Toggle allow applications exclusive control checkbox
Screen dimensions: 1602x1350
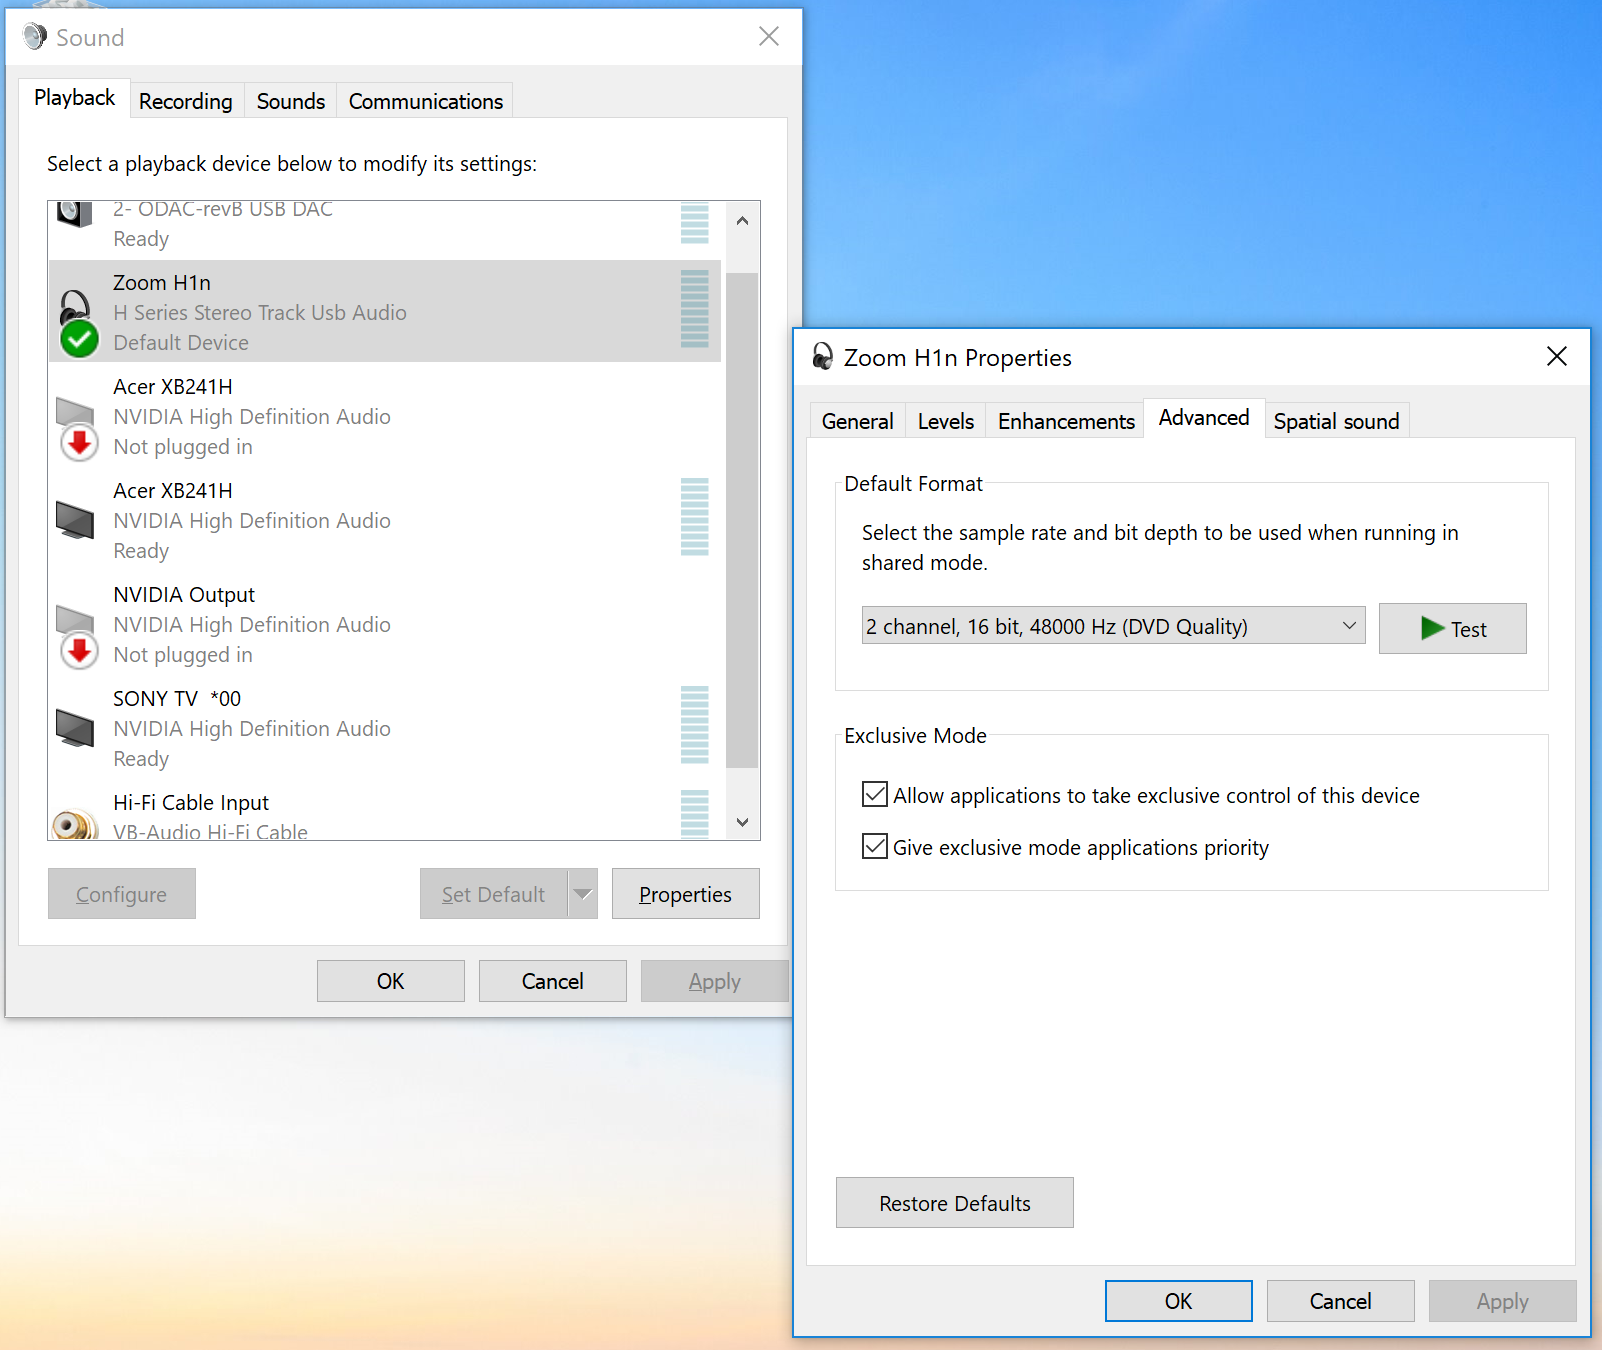point(875,795)
